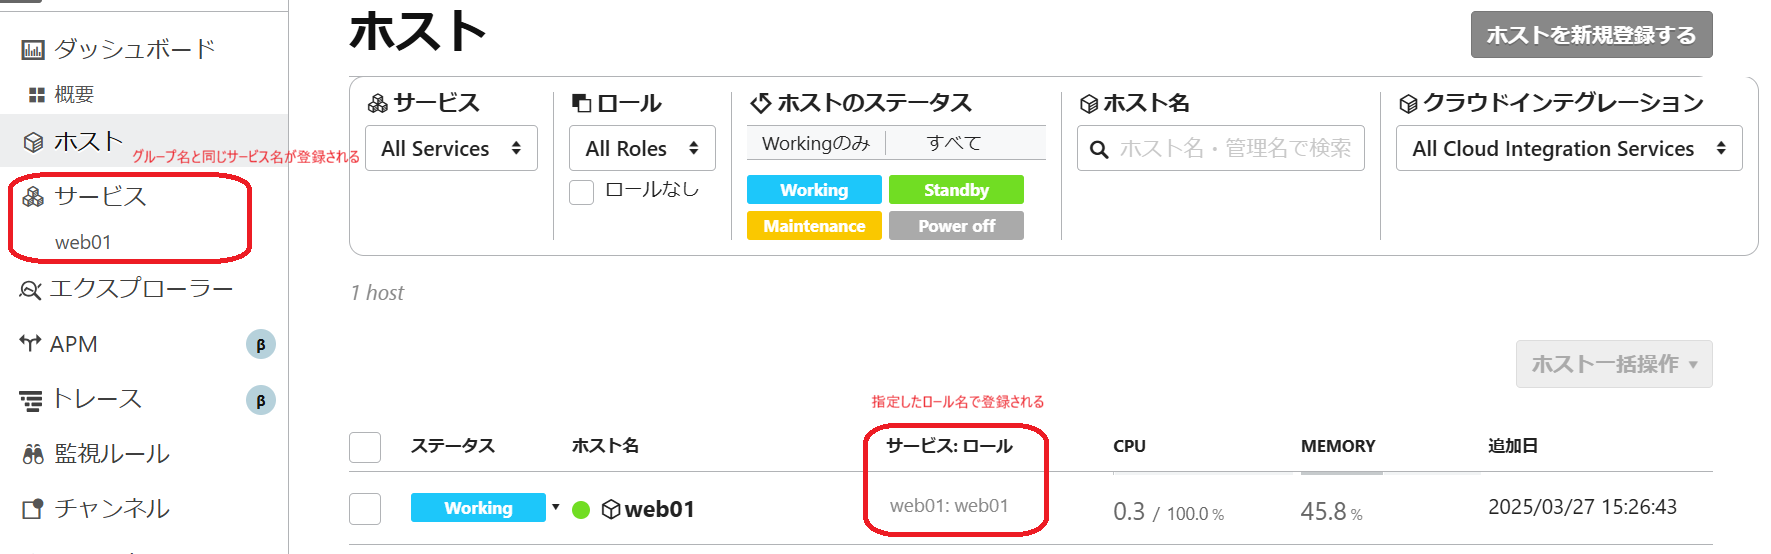Viewport: 1771px width, 554px height.
Task: Open the All Services dropdown
Action: click(x=451, y=149)
